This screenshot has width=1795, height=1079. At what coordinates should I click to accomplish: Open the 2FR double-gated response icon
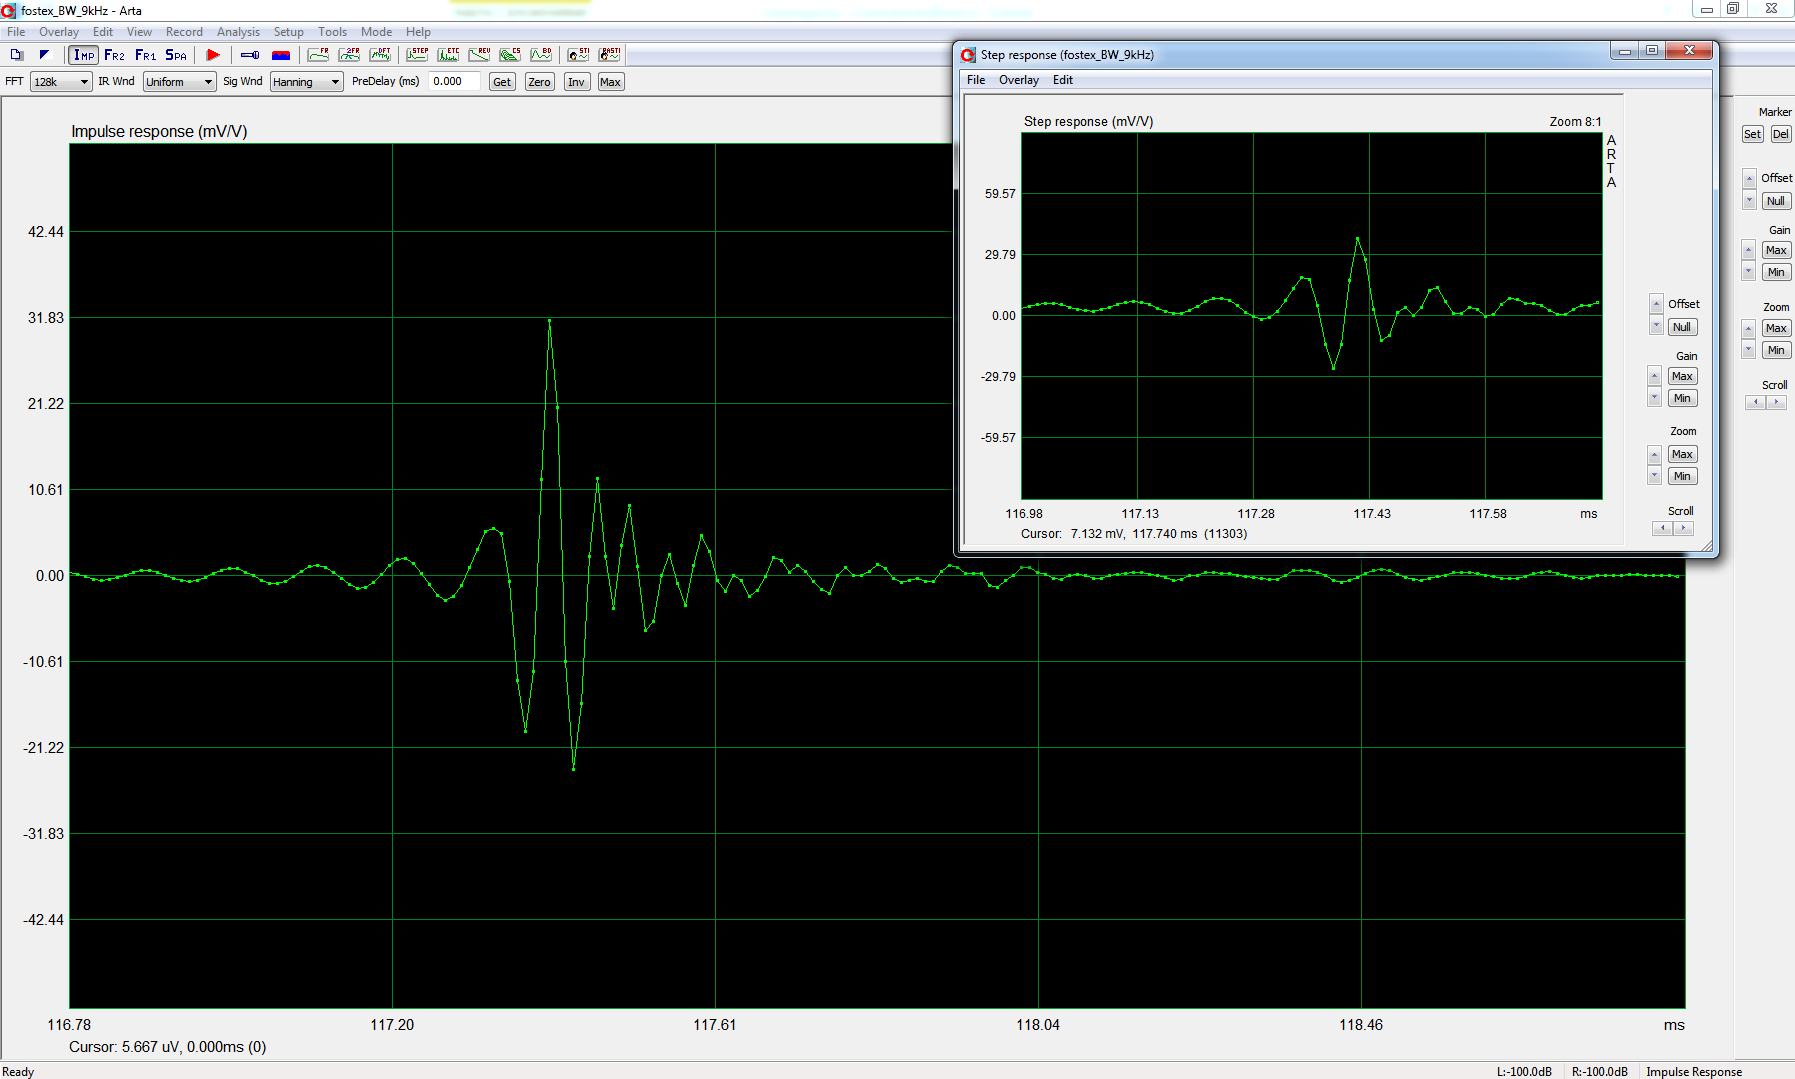tap(349, 55)
